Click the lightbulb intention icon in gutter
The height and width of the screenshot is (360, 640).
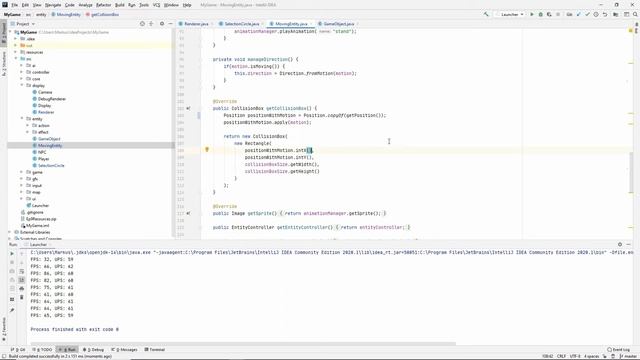pos(207,150)
